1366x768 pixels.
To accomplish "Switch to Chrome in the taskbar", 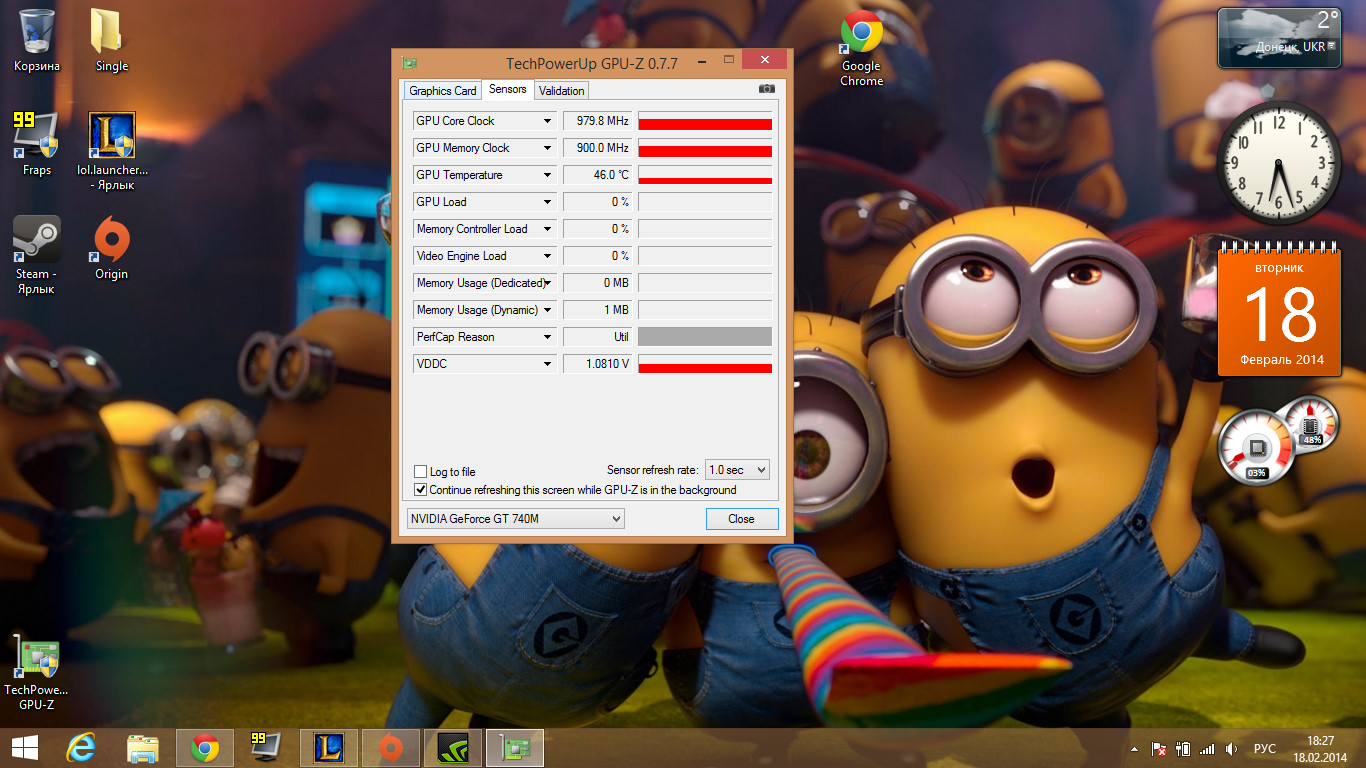I will pos(205,748).
